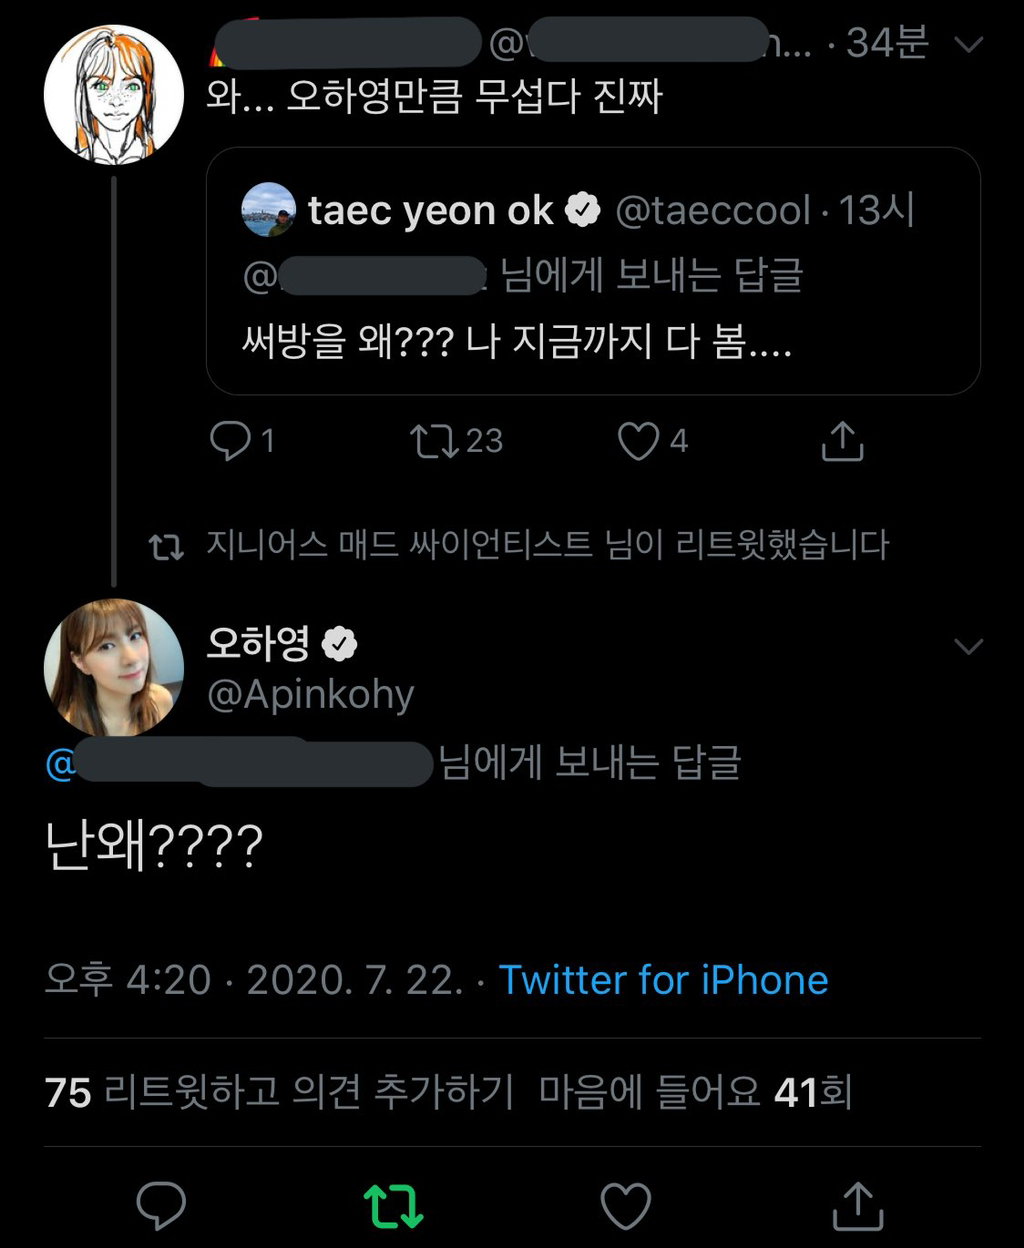Viewport: 1024px width, 1248px height.
Task: Open the sketched-face profile picture
Action: (114, 94)
